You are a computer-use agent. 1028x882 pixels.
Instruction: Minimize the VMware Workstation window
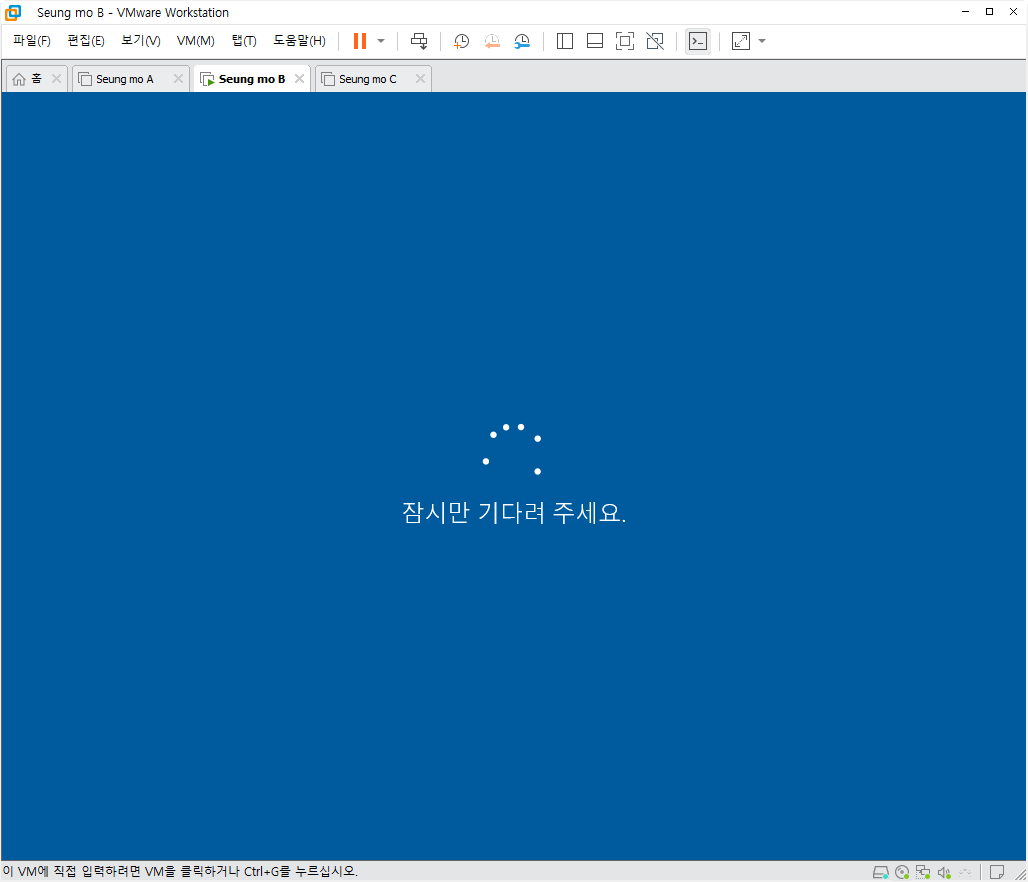(x=966, y=12)
